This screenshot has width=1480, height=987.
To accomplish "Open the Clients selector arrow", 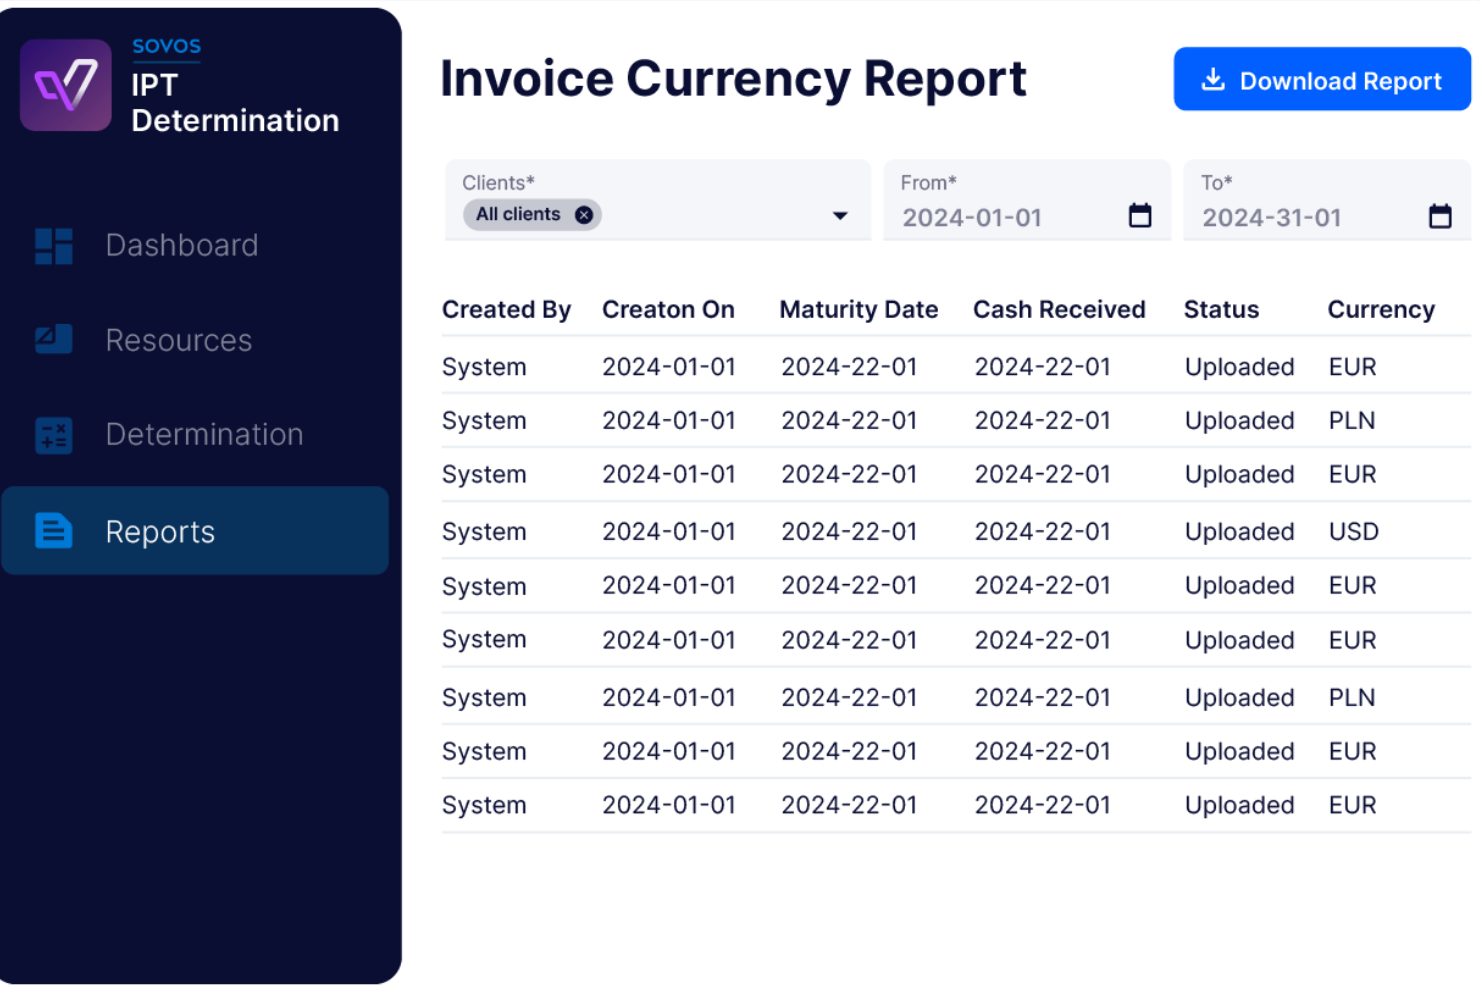I will (x=839, y=215).
